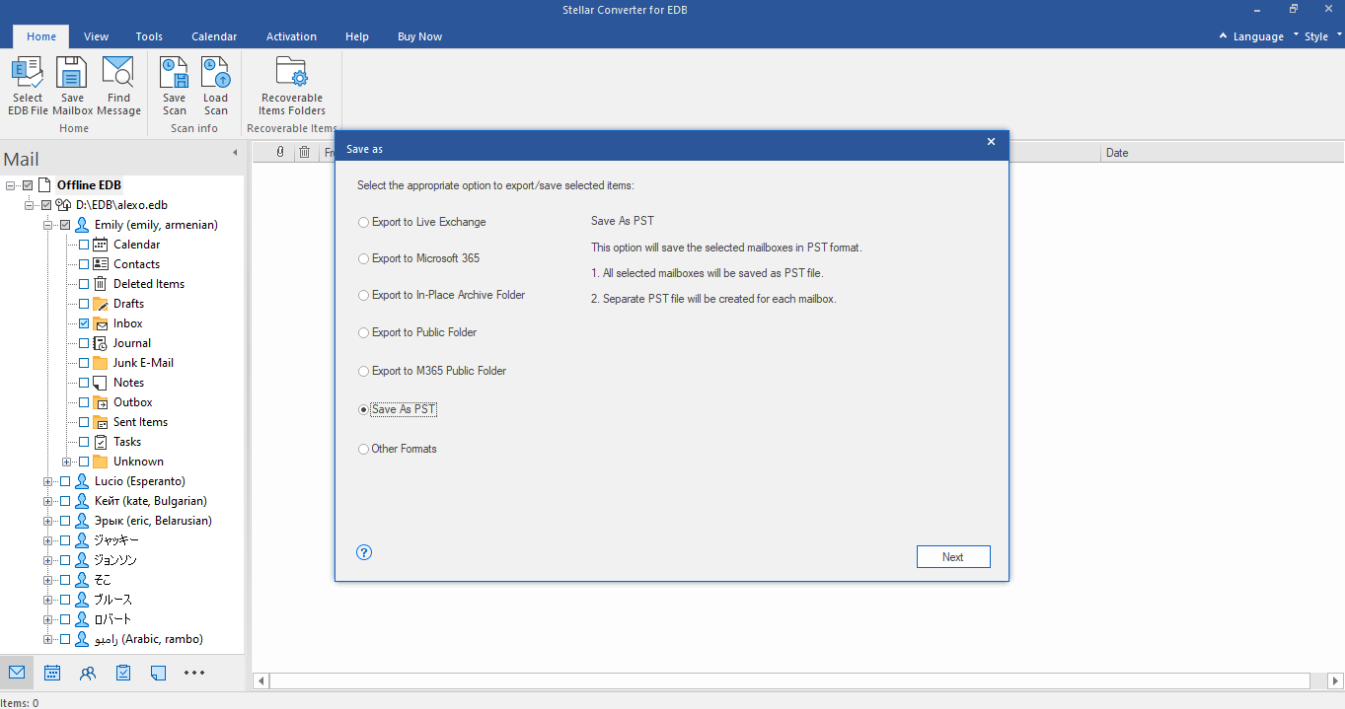Click the Date column header
Image resolution: width=1345 pixels, height=709 pixels.
(1117, 153)
